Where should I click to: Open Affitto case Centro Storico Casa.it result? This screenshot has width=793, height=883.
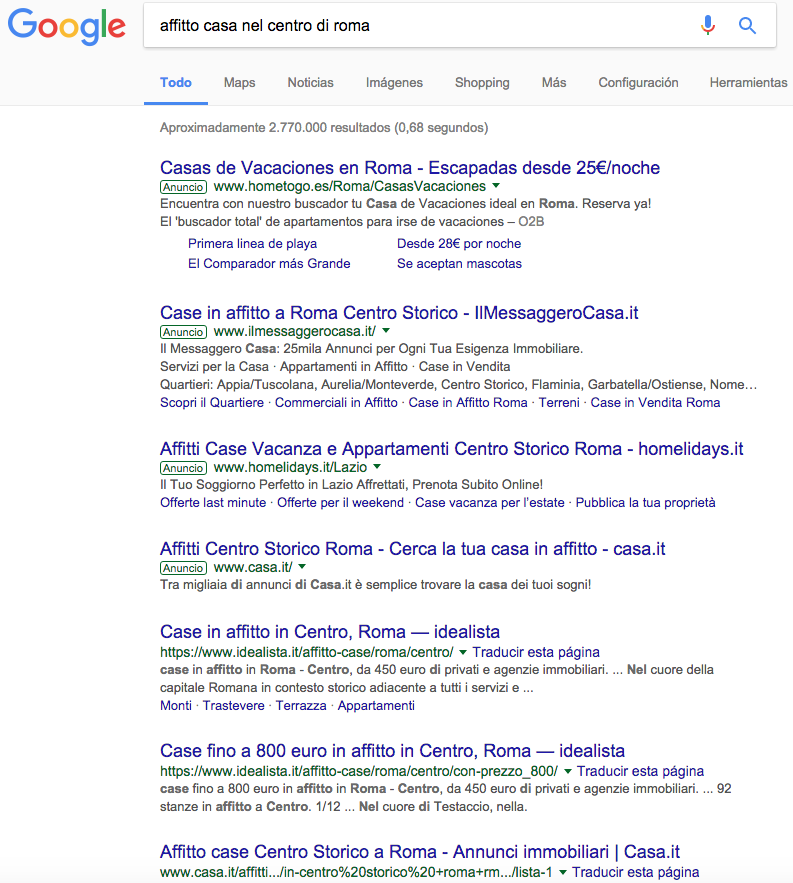(420, 851)
